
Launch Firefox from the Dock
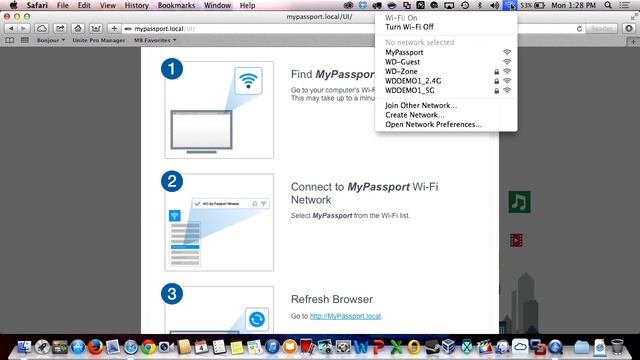(96, 347)
